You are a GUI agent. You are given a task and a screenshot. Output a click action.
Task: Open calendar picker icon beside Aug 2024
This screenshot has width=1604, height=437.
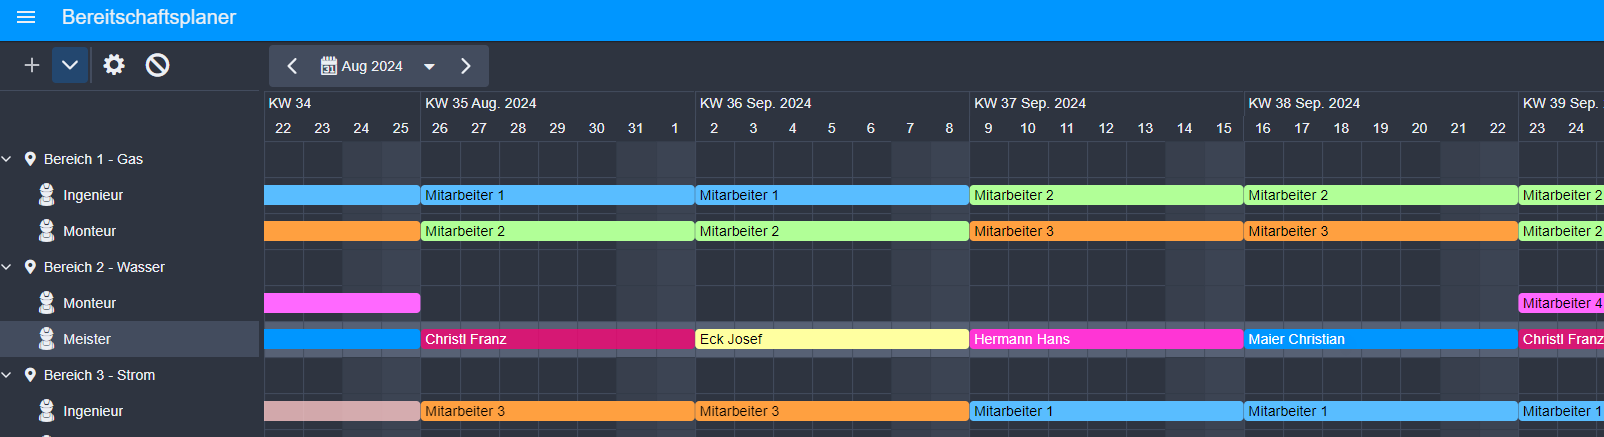[328, 66]
